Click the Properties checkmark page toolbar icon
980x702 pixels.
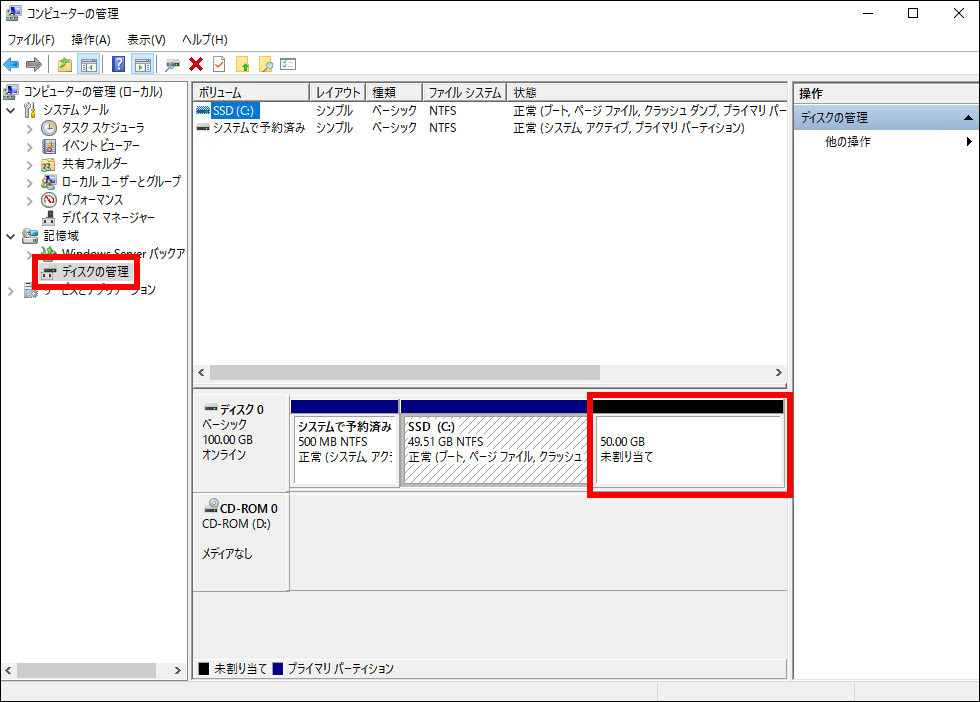point(218,65)
